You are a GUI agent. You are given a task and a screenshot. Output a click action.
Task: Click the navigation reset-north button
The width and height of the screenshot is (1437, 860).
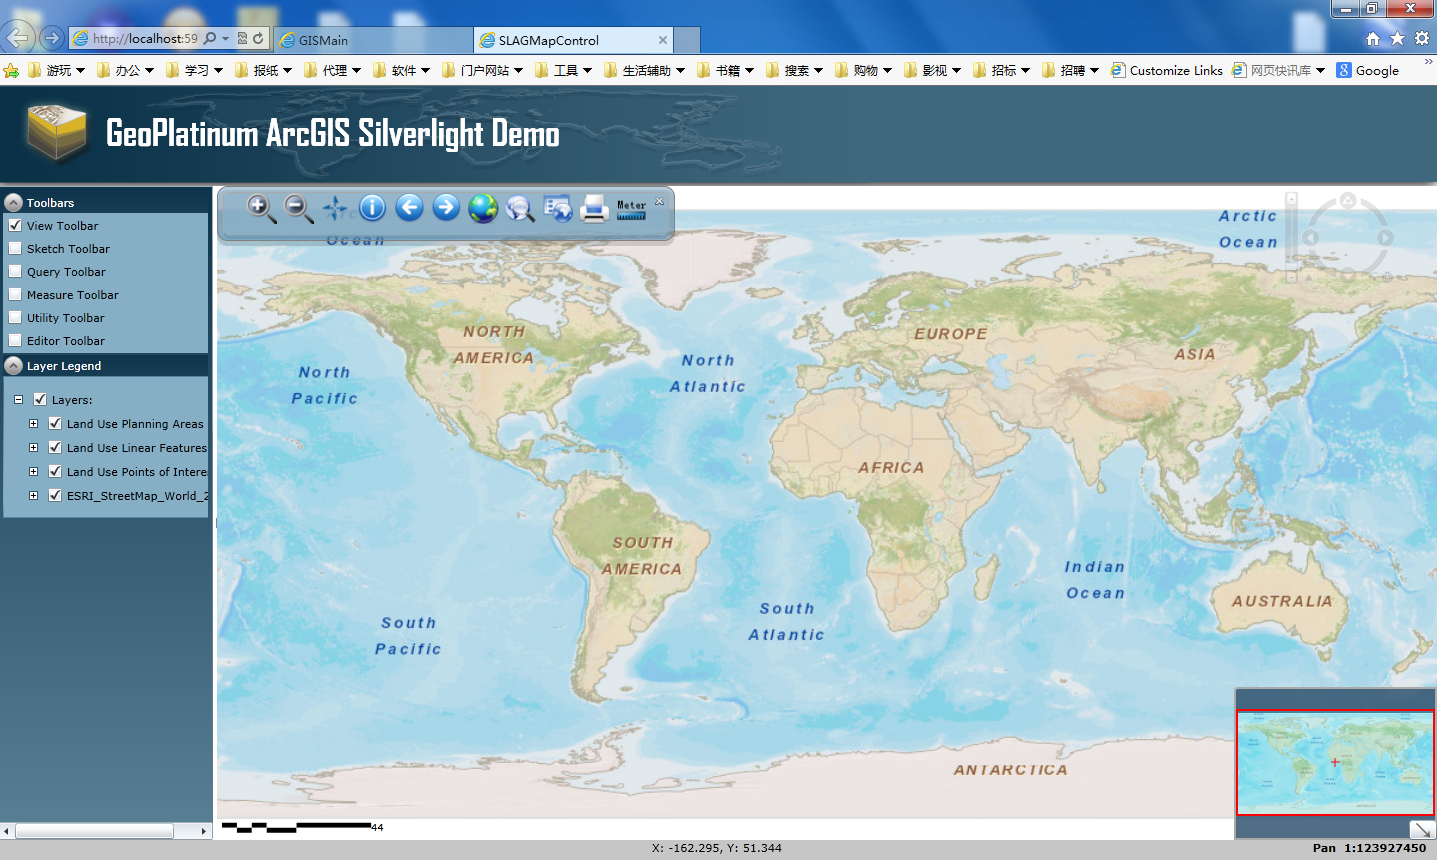pyautogui.click(x=1309, y=277)
